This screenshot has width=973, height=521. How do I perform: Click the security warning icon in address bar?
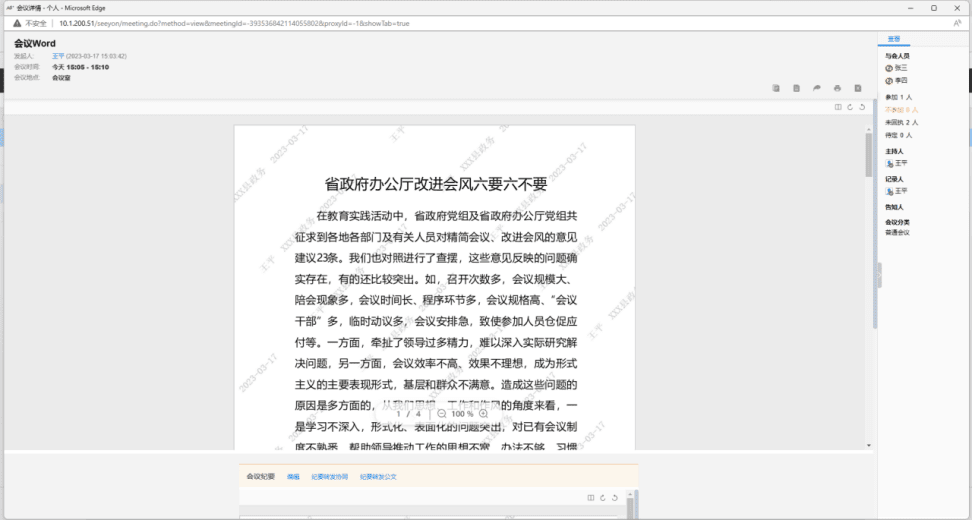[x=17, y=23]
